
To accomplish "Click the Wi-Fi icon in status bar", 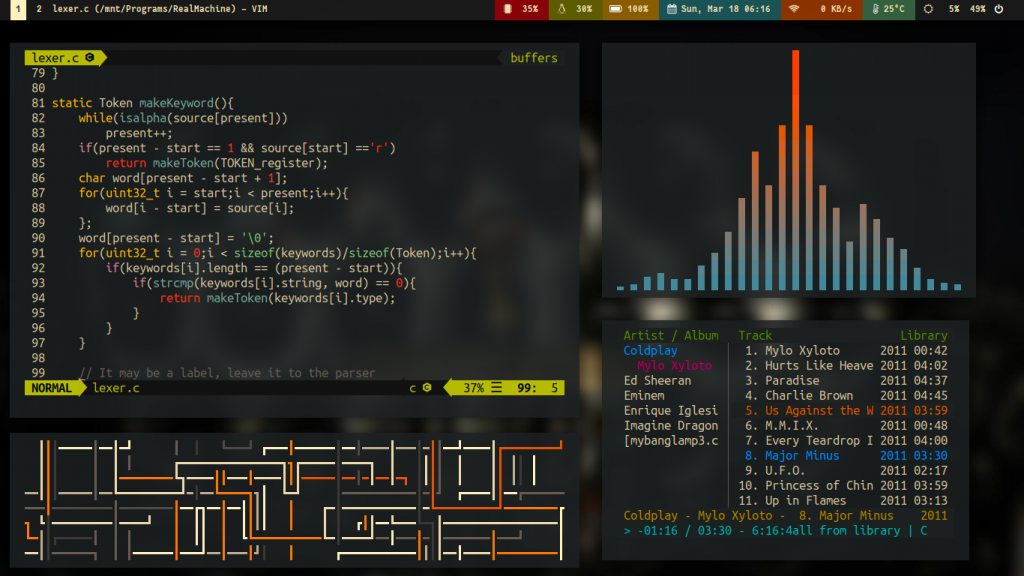I will pos(794,9).
